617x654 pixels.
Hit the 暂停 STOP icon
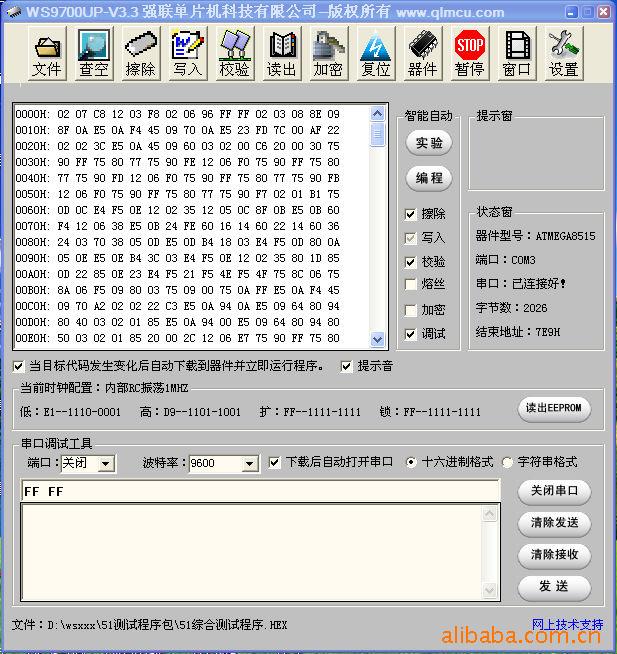click(x=470, y=54)
